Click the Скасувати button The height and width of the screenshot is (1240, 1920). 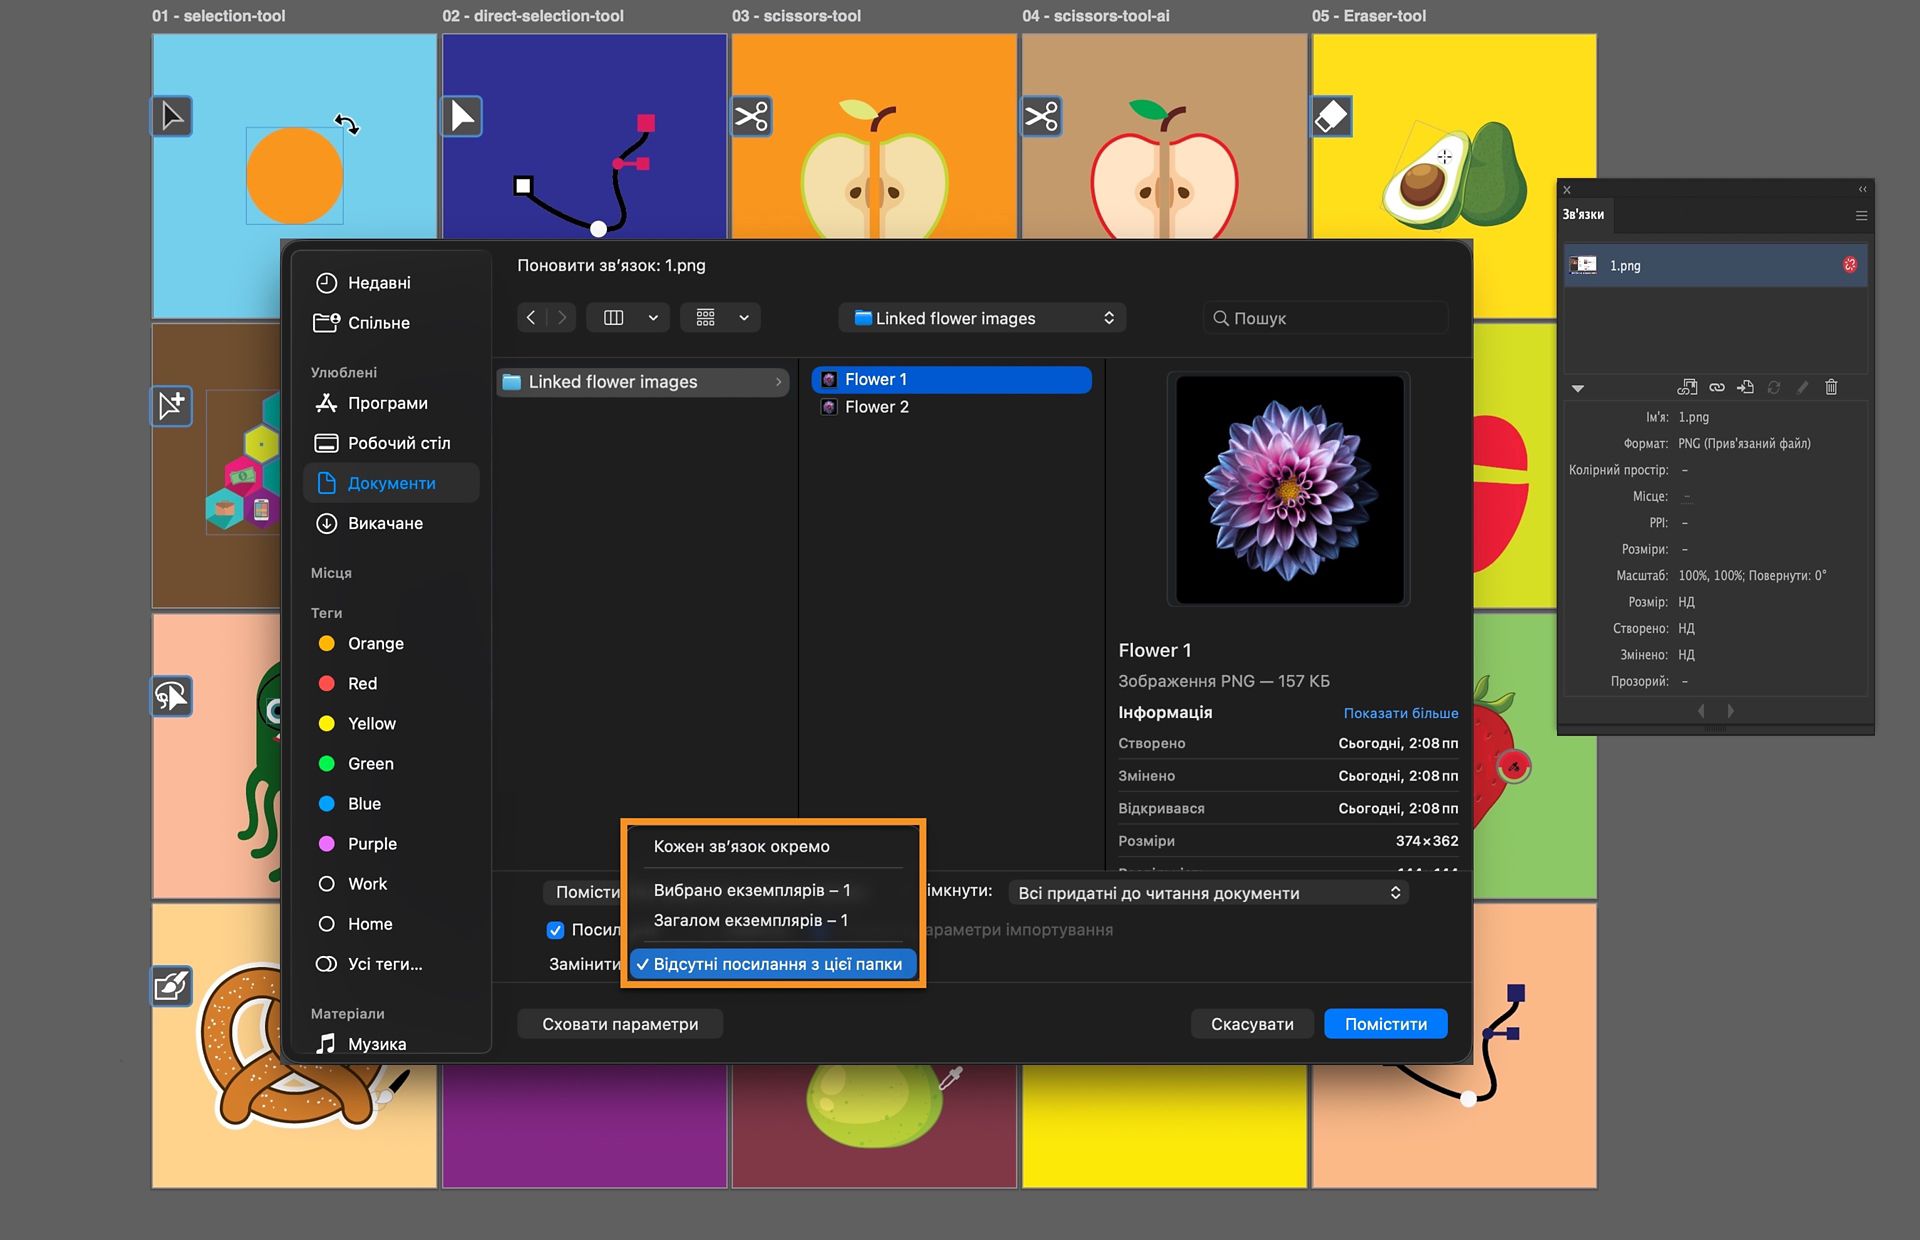1252,1024
